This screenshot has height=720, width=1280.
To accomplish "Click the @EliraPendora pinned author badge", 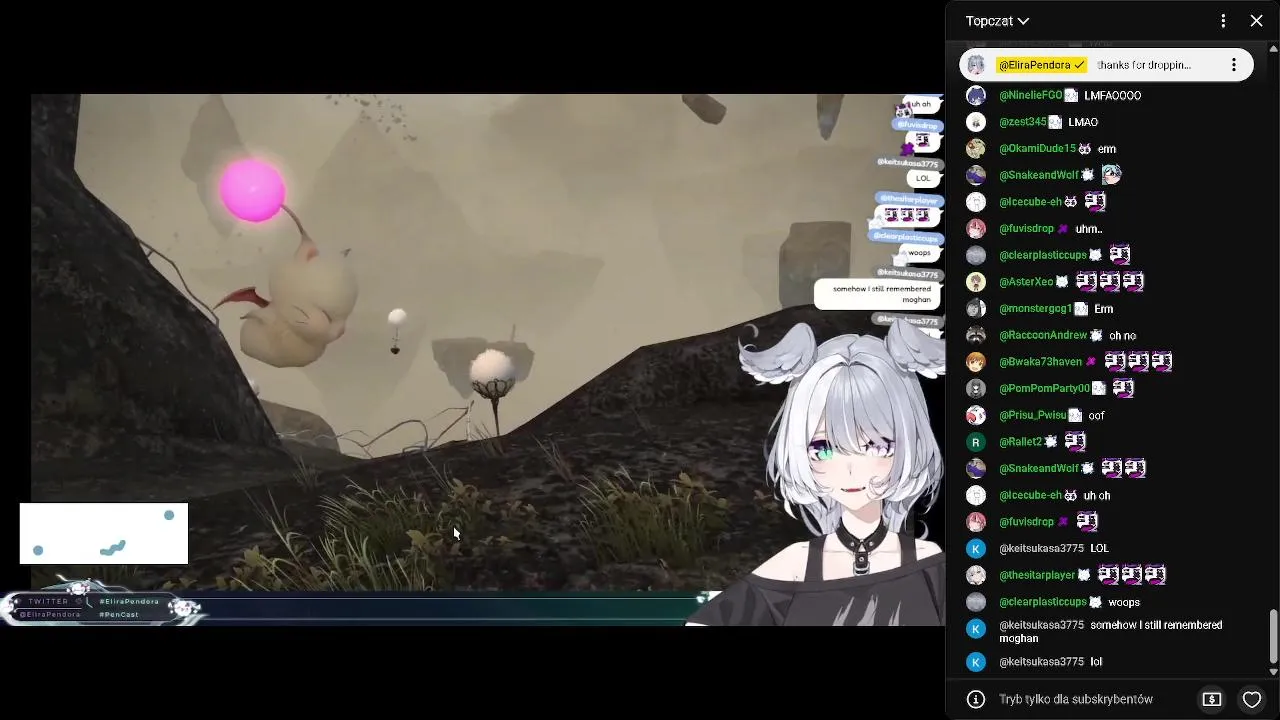I will 1041,65.
